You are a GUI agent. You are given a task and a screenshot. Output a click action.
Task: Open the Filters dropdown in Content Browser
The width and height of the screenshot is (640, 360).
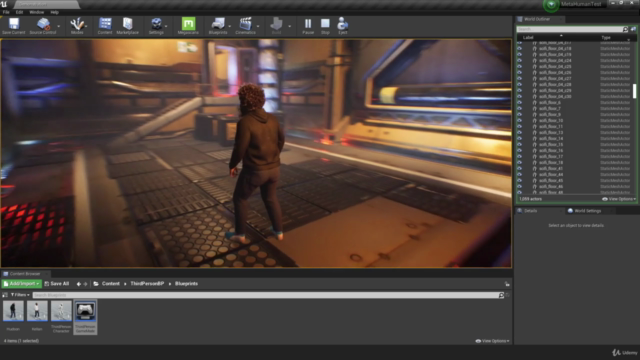[20, 295]
